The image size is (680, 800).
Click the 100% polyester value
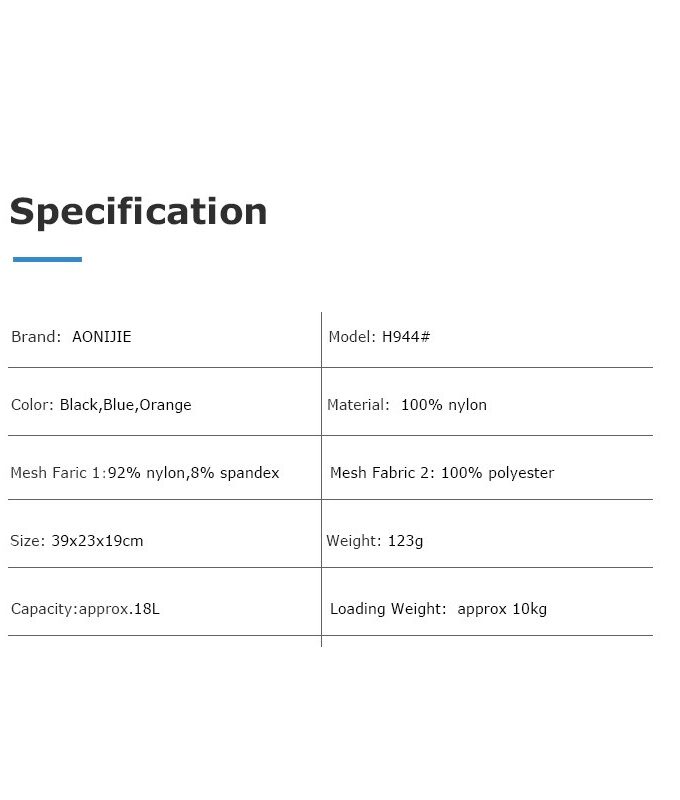pos(497,473)
